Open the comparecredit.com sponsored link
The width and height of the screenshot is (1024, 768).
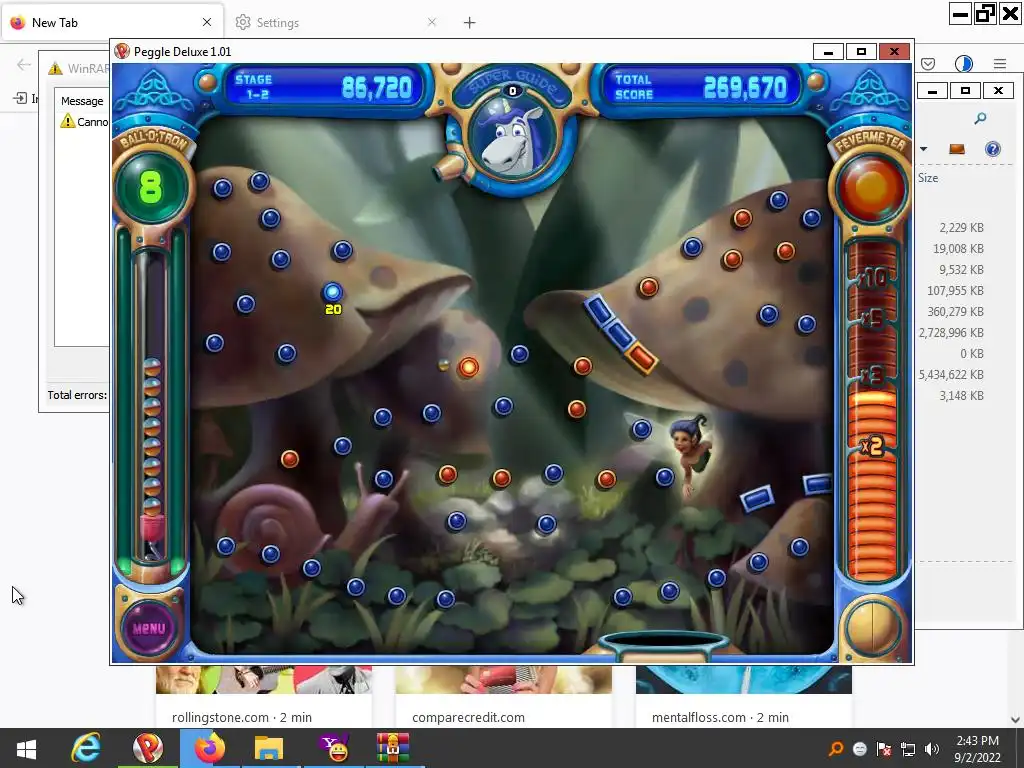coord(468,717)
